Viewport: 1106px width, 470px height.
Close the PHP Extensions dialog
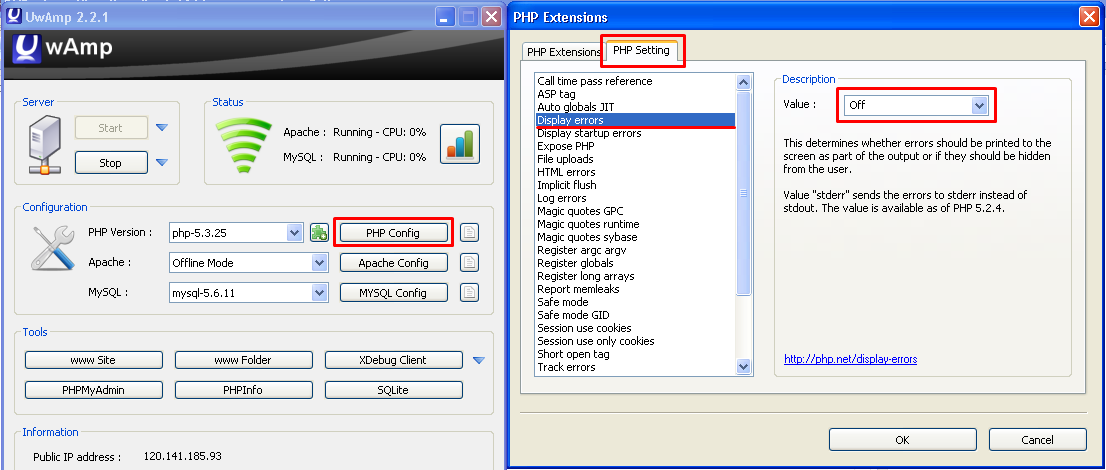[1088, 16]
